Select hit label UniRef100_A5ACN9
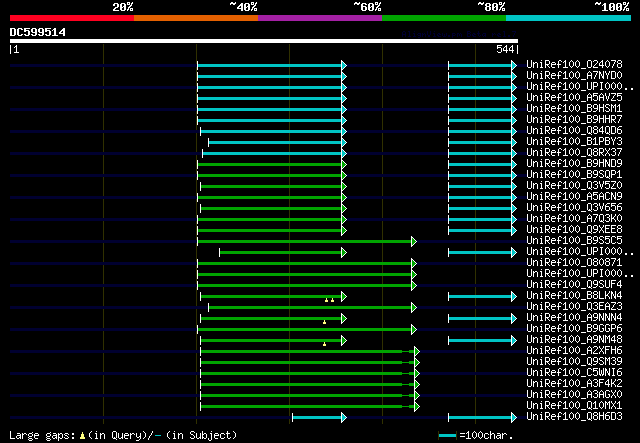 [574, 196]
